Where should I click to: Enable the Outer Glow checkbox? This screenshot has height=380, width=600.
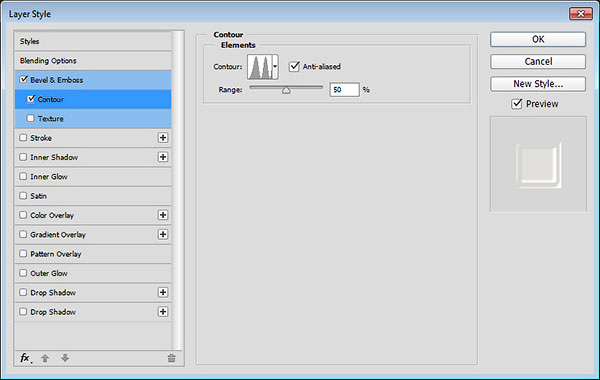pos(23,272)
